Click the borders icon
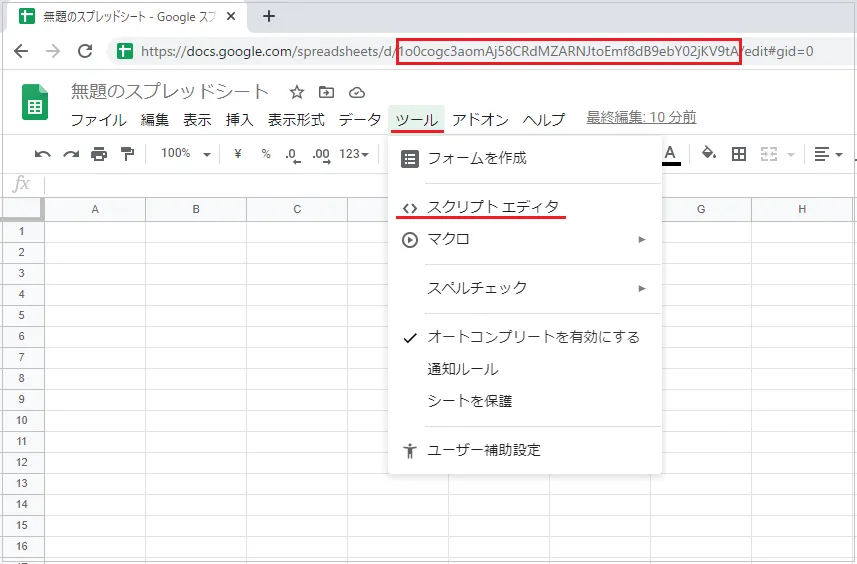 coord(739,154)
